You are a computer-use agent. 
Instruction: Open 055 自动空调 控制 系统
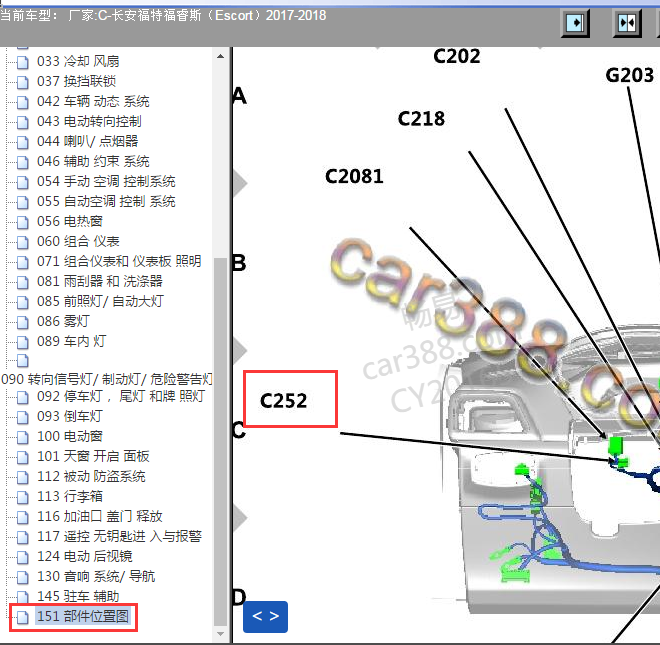106,202
